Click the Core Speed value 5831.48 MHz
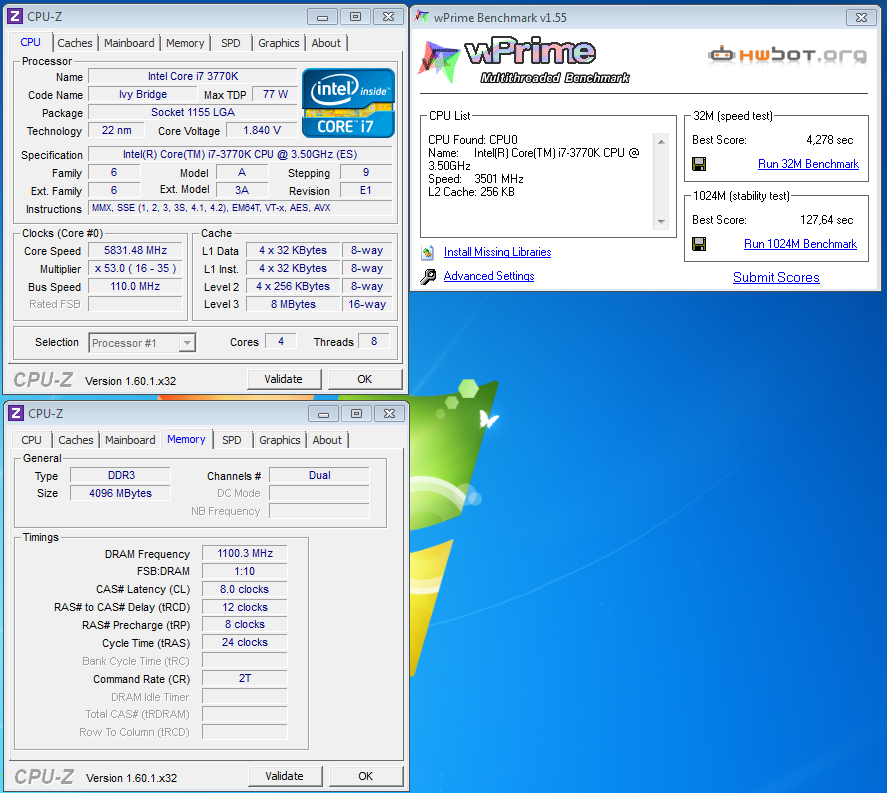887x793 pixels. pos(136,251)
